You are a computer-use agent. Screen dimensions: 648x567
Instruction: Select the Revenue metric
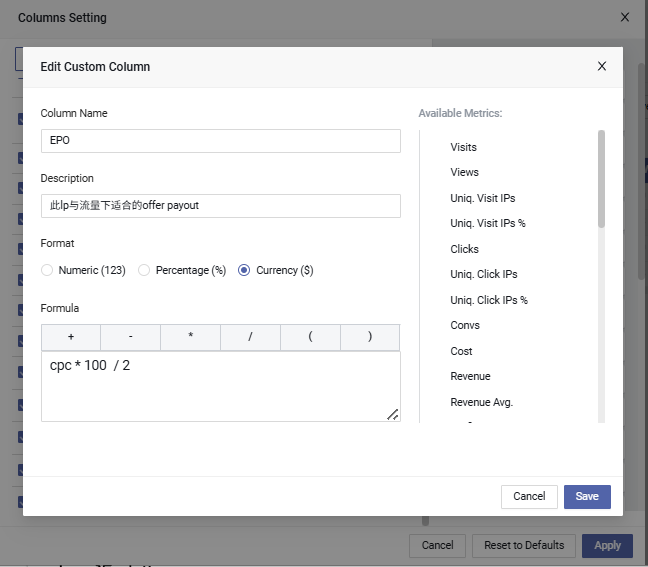click(x=470, y=376)
